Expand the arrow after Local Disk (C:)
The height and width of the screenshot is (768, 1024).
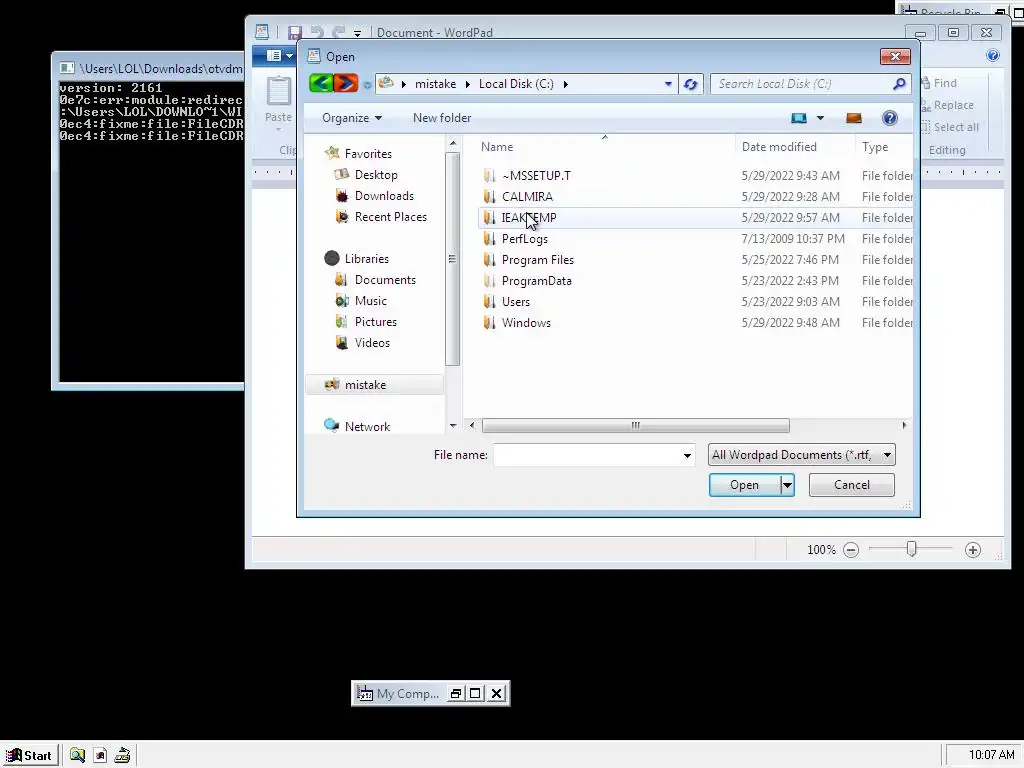pos(566,84)
